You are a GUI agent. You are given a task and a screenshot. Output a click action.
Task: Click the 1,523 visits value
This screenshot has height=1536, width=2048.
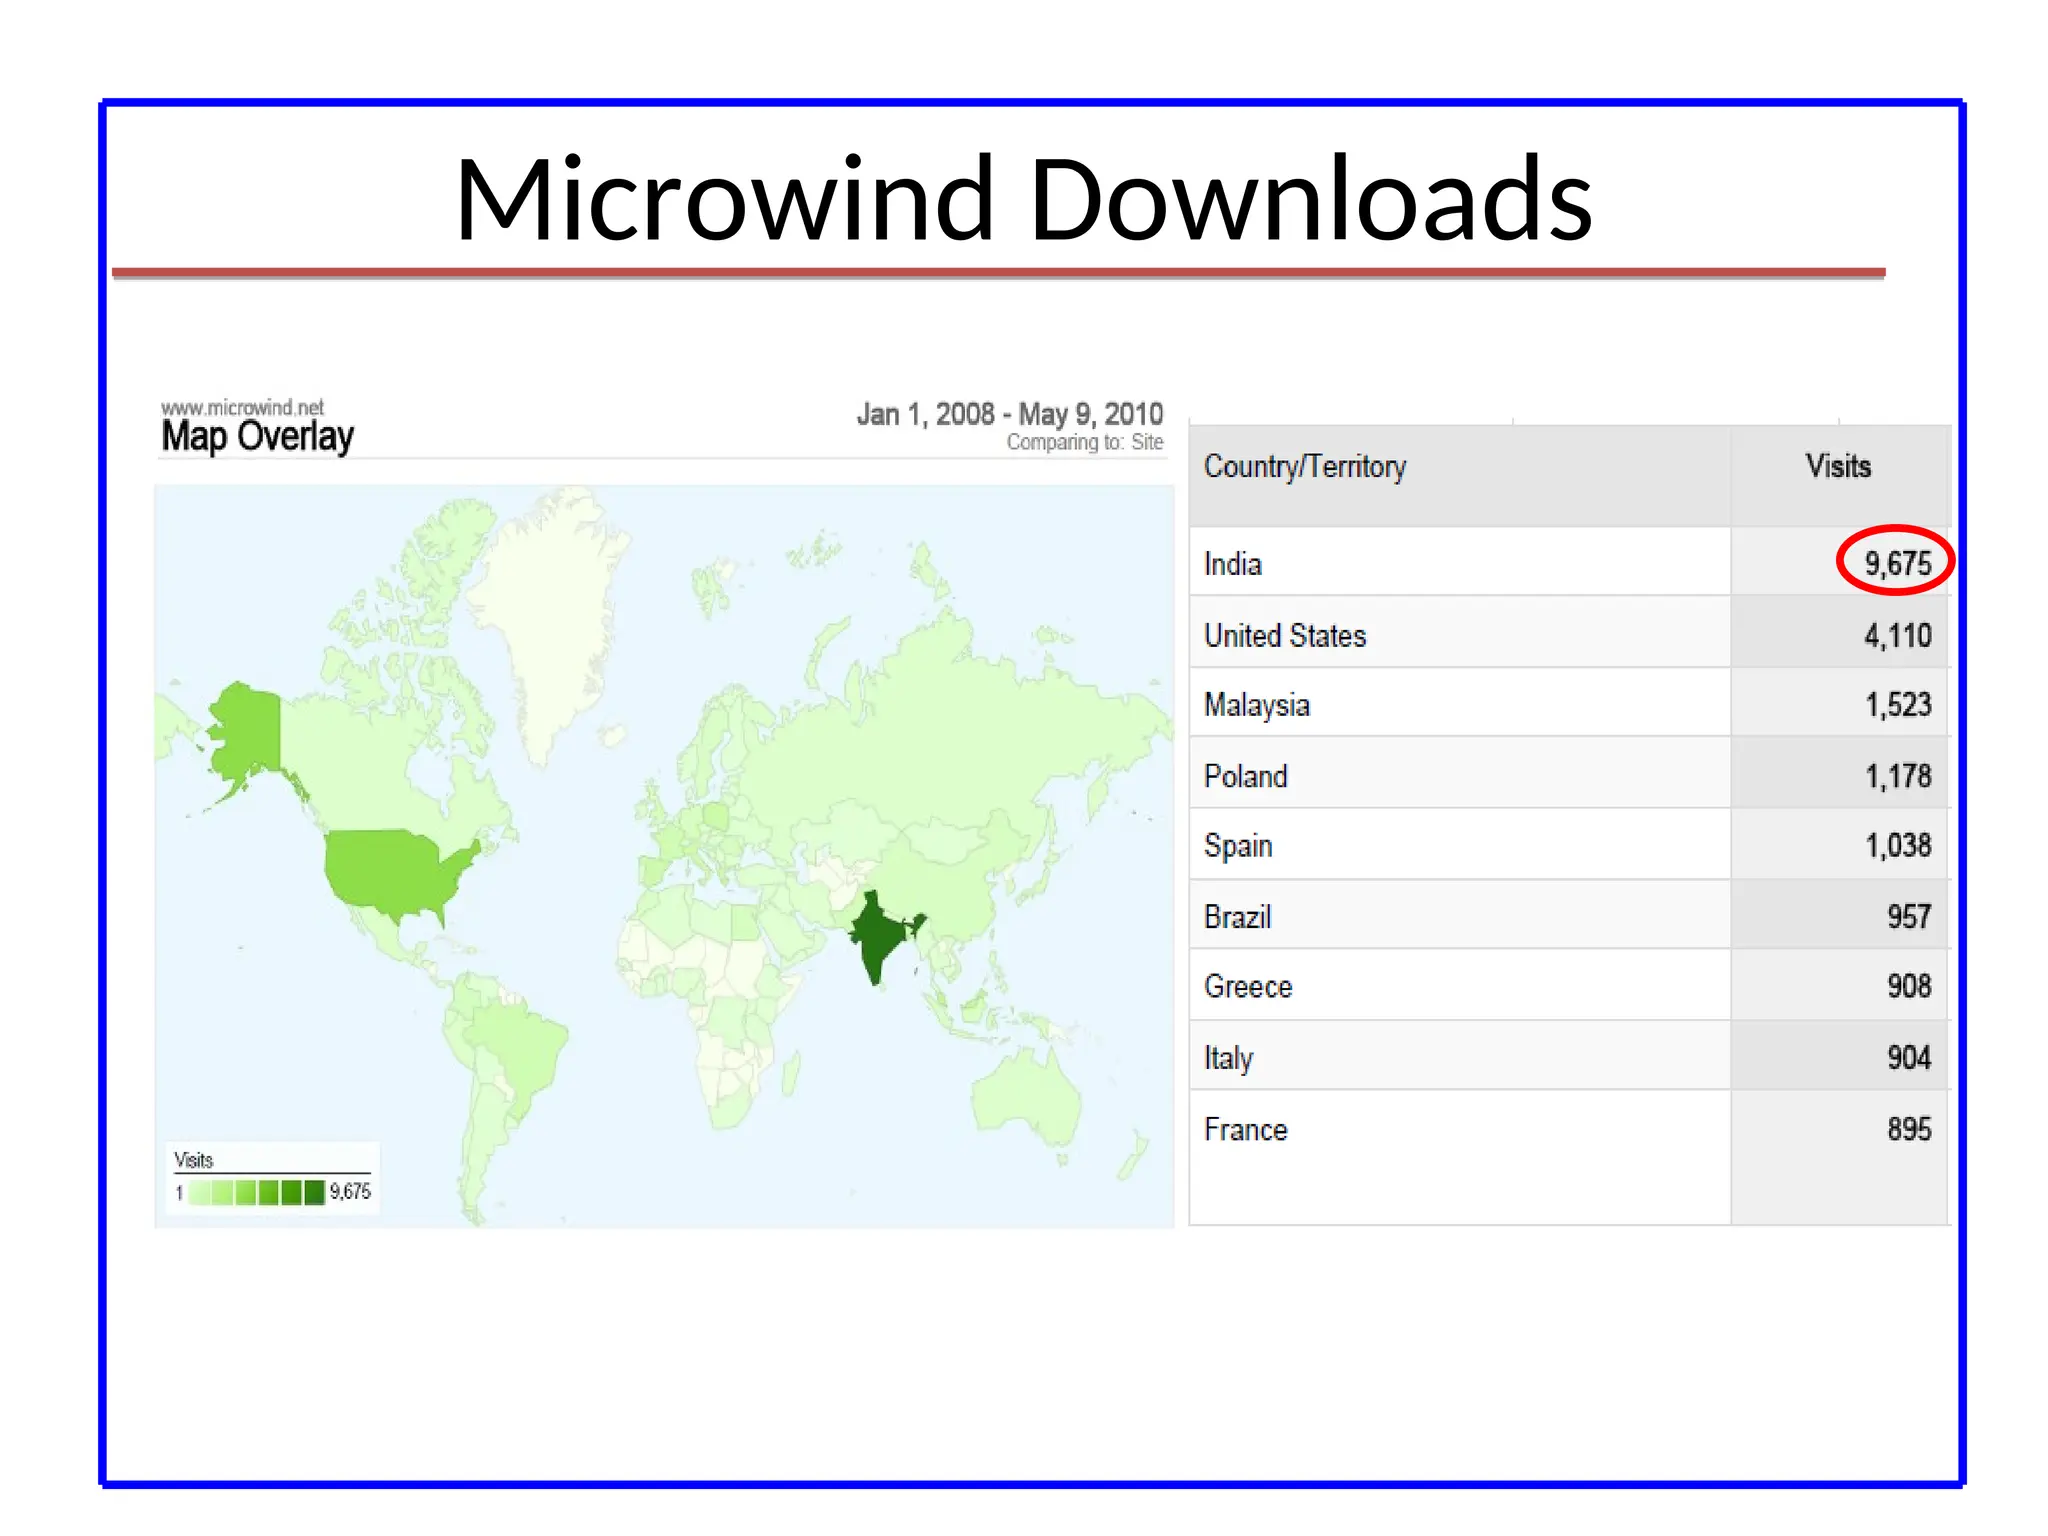click(x=1898, y=705)
